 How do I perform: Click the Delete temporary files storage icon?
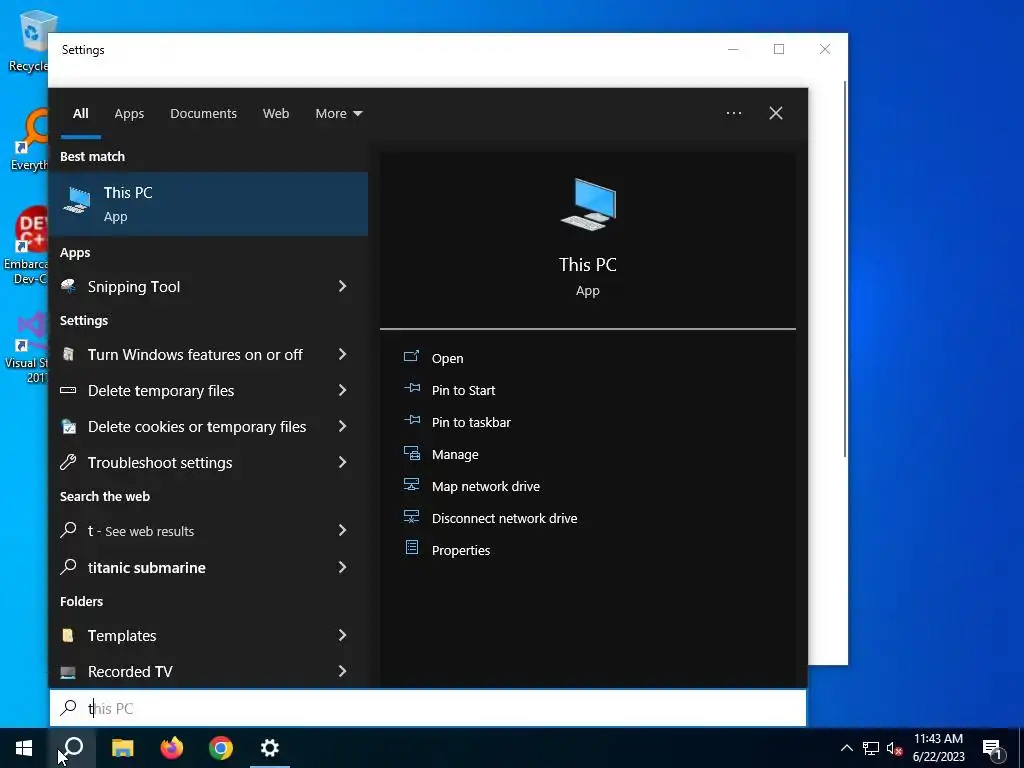(x=68, y=390)
